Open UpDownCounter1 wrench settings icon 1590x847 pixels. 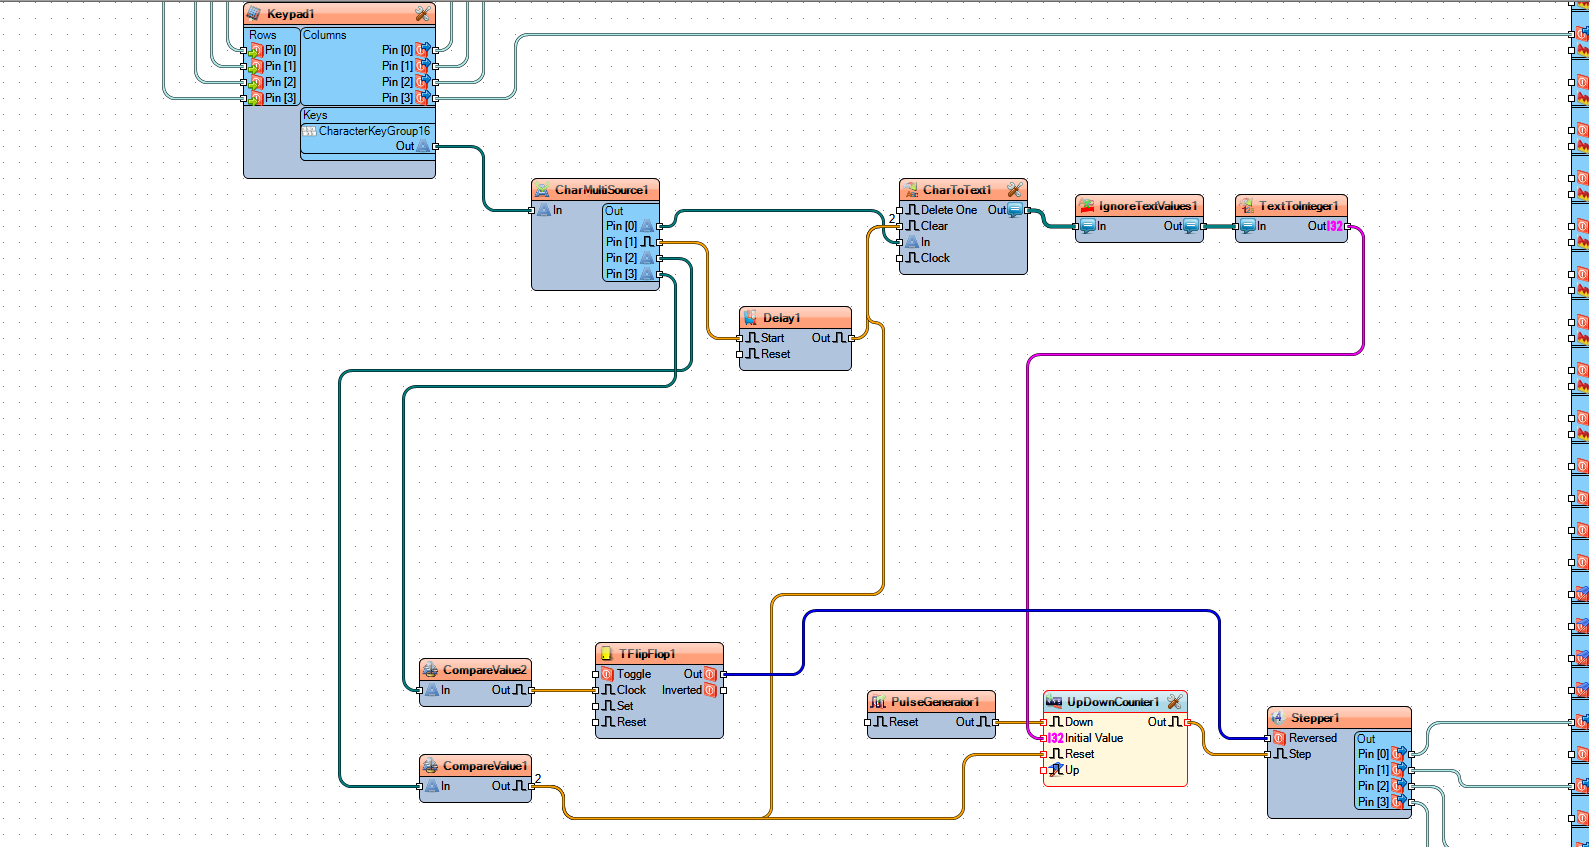[x=1175, y=702]
